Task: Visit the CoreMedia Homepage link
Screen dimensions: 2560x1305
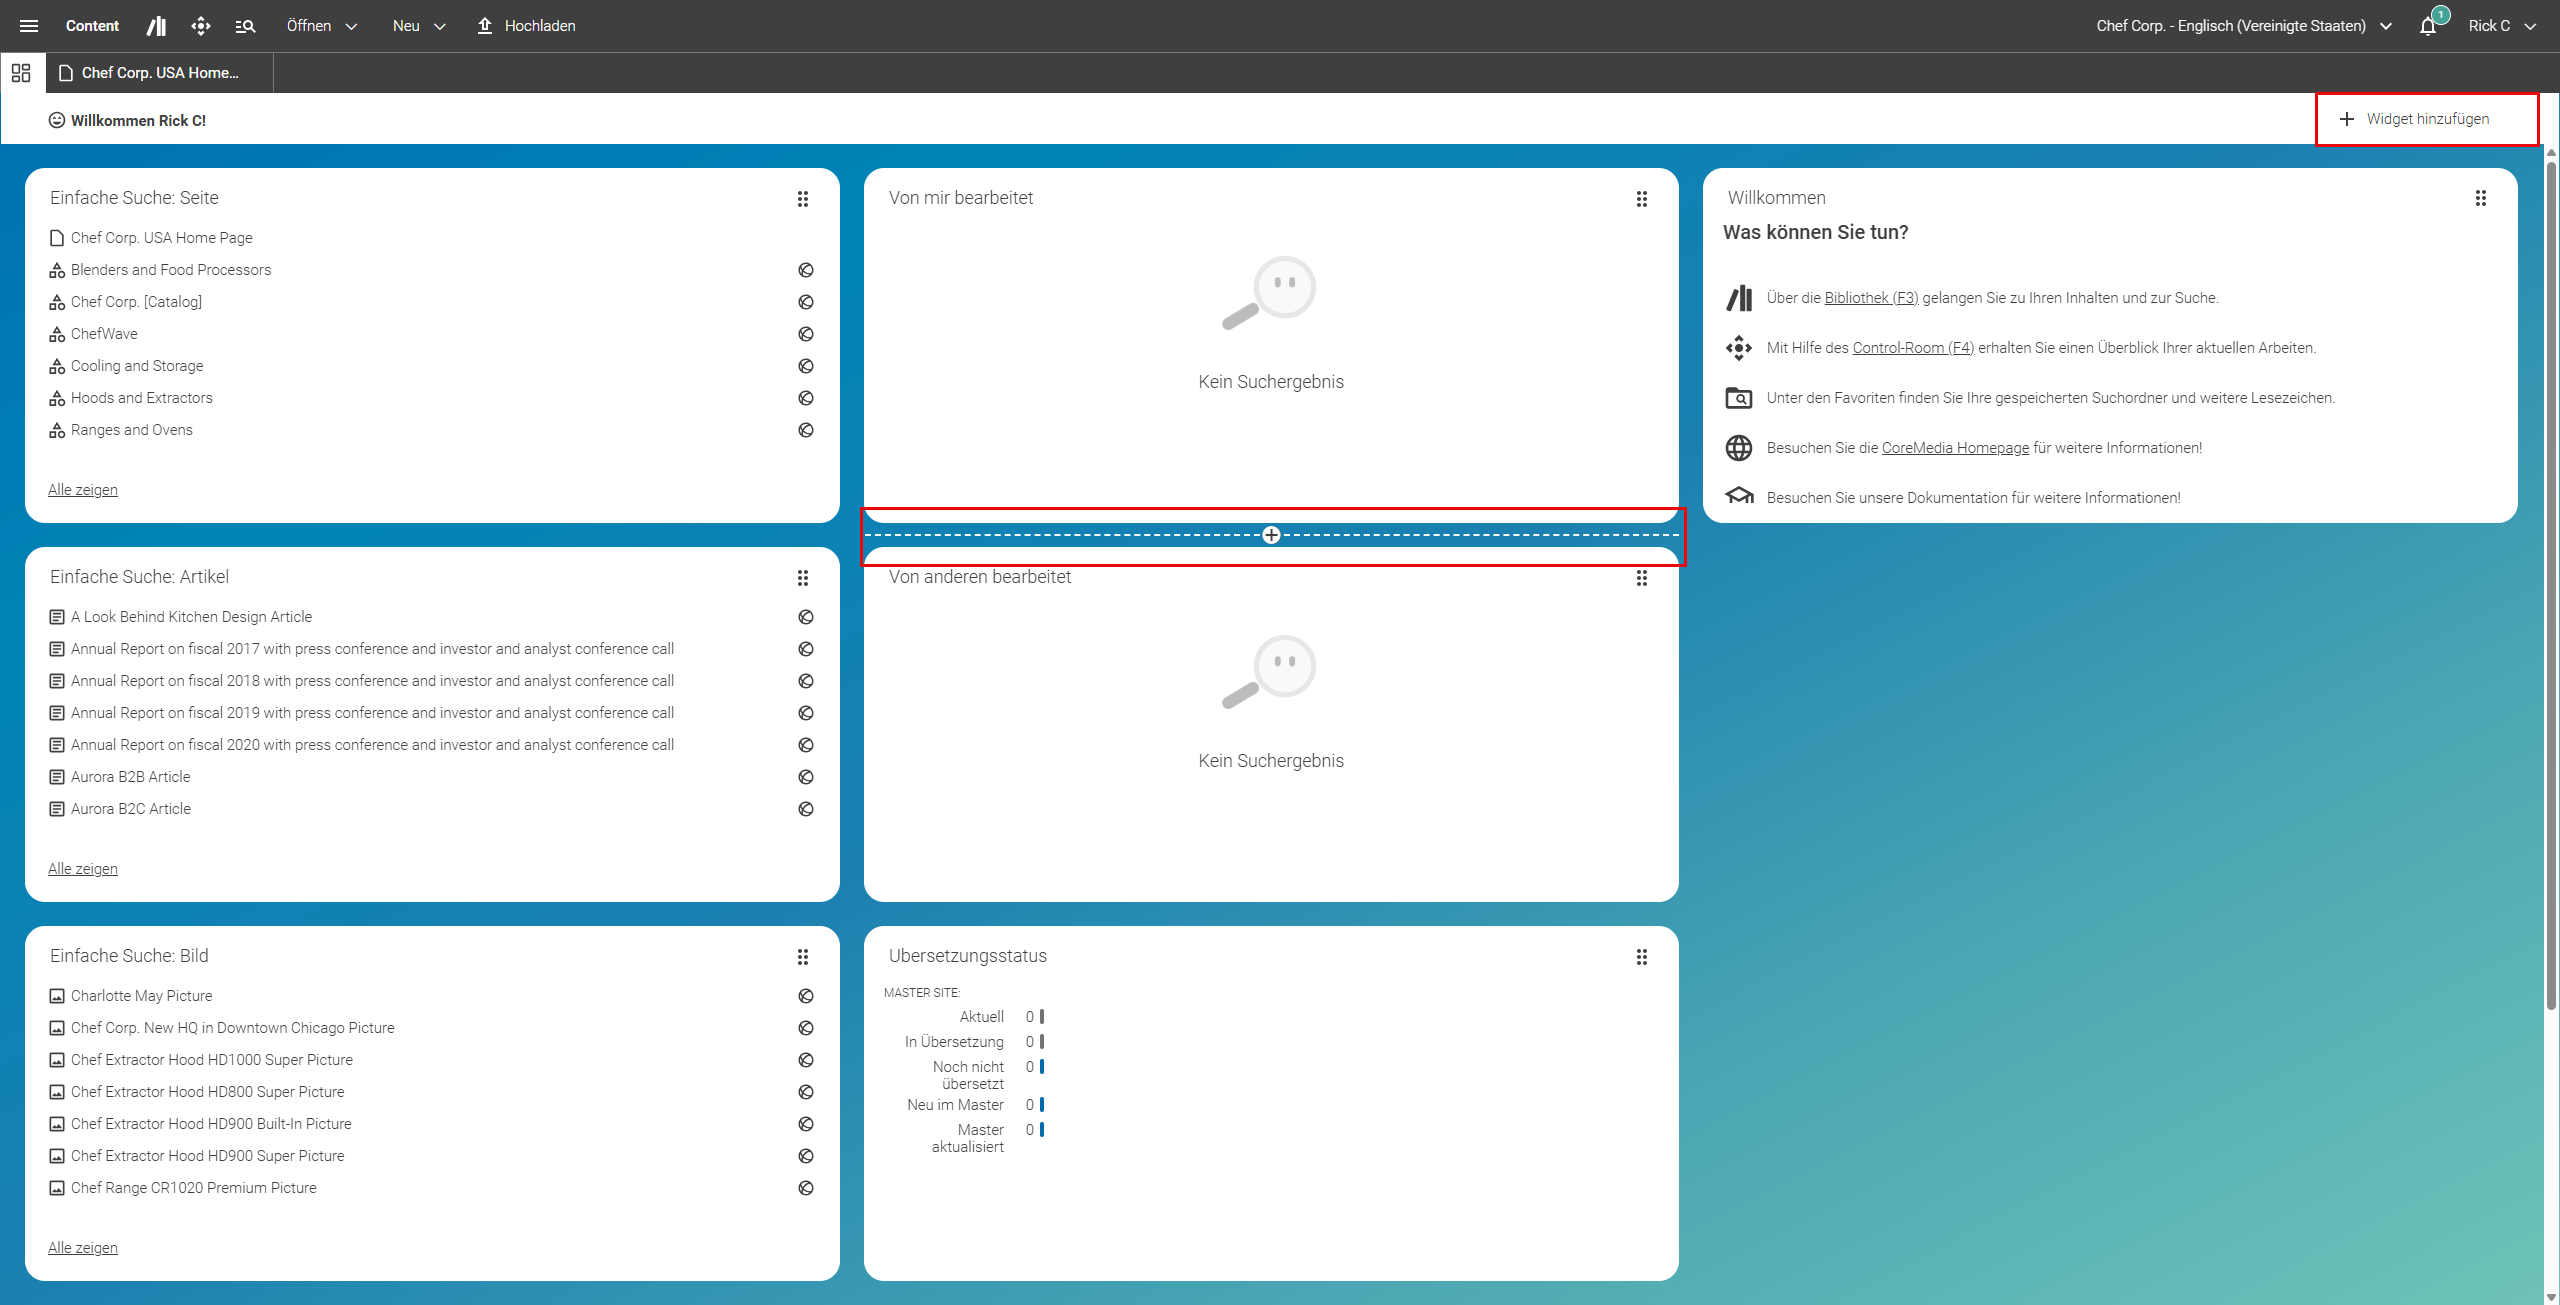Action: point(1955,448)
